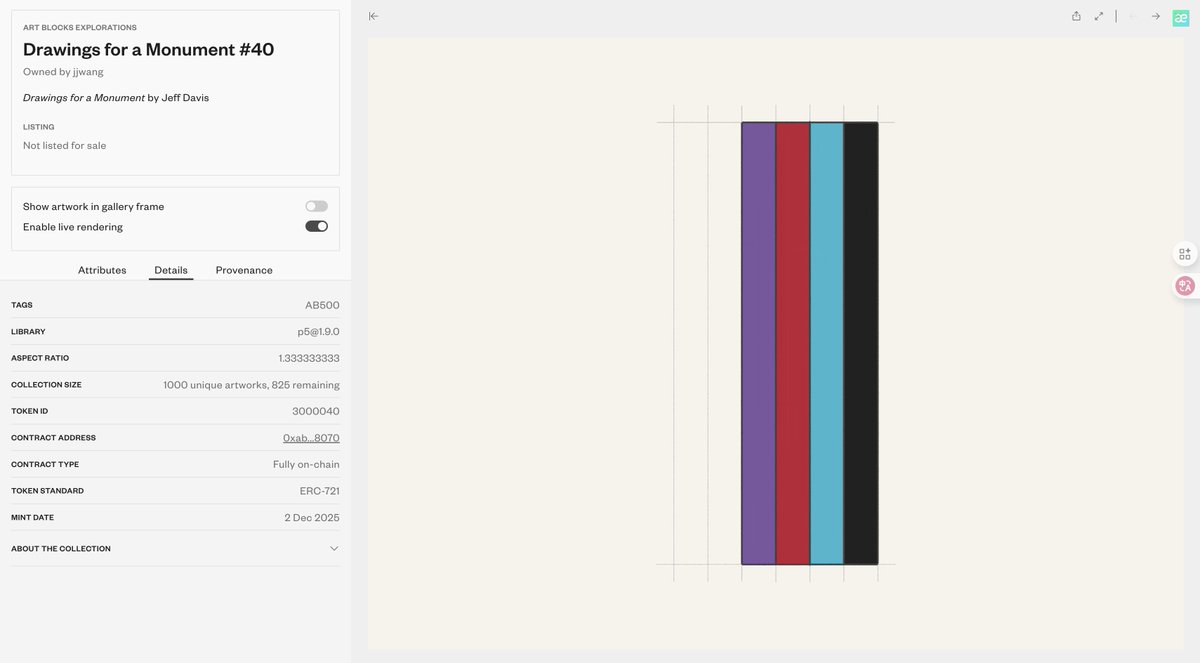Open the Provenance tab
This screenshot has width=1200, height=663.
pos(244,270)
